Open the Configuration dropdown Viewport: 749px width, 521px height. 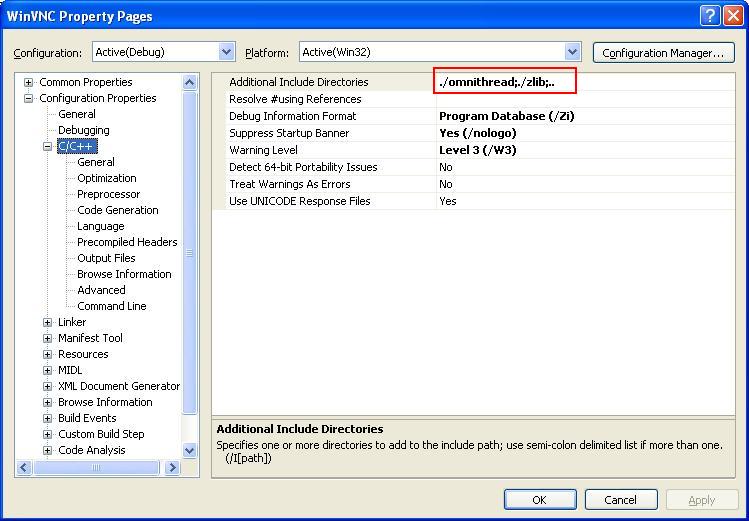[226, 52]
